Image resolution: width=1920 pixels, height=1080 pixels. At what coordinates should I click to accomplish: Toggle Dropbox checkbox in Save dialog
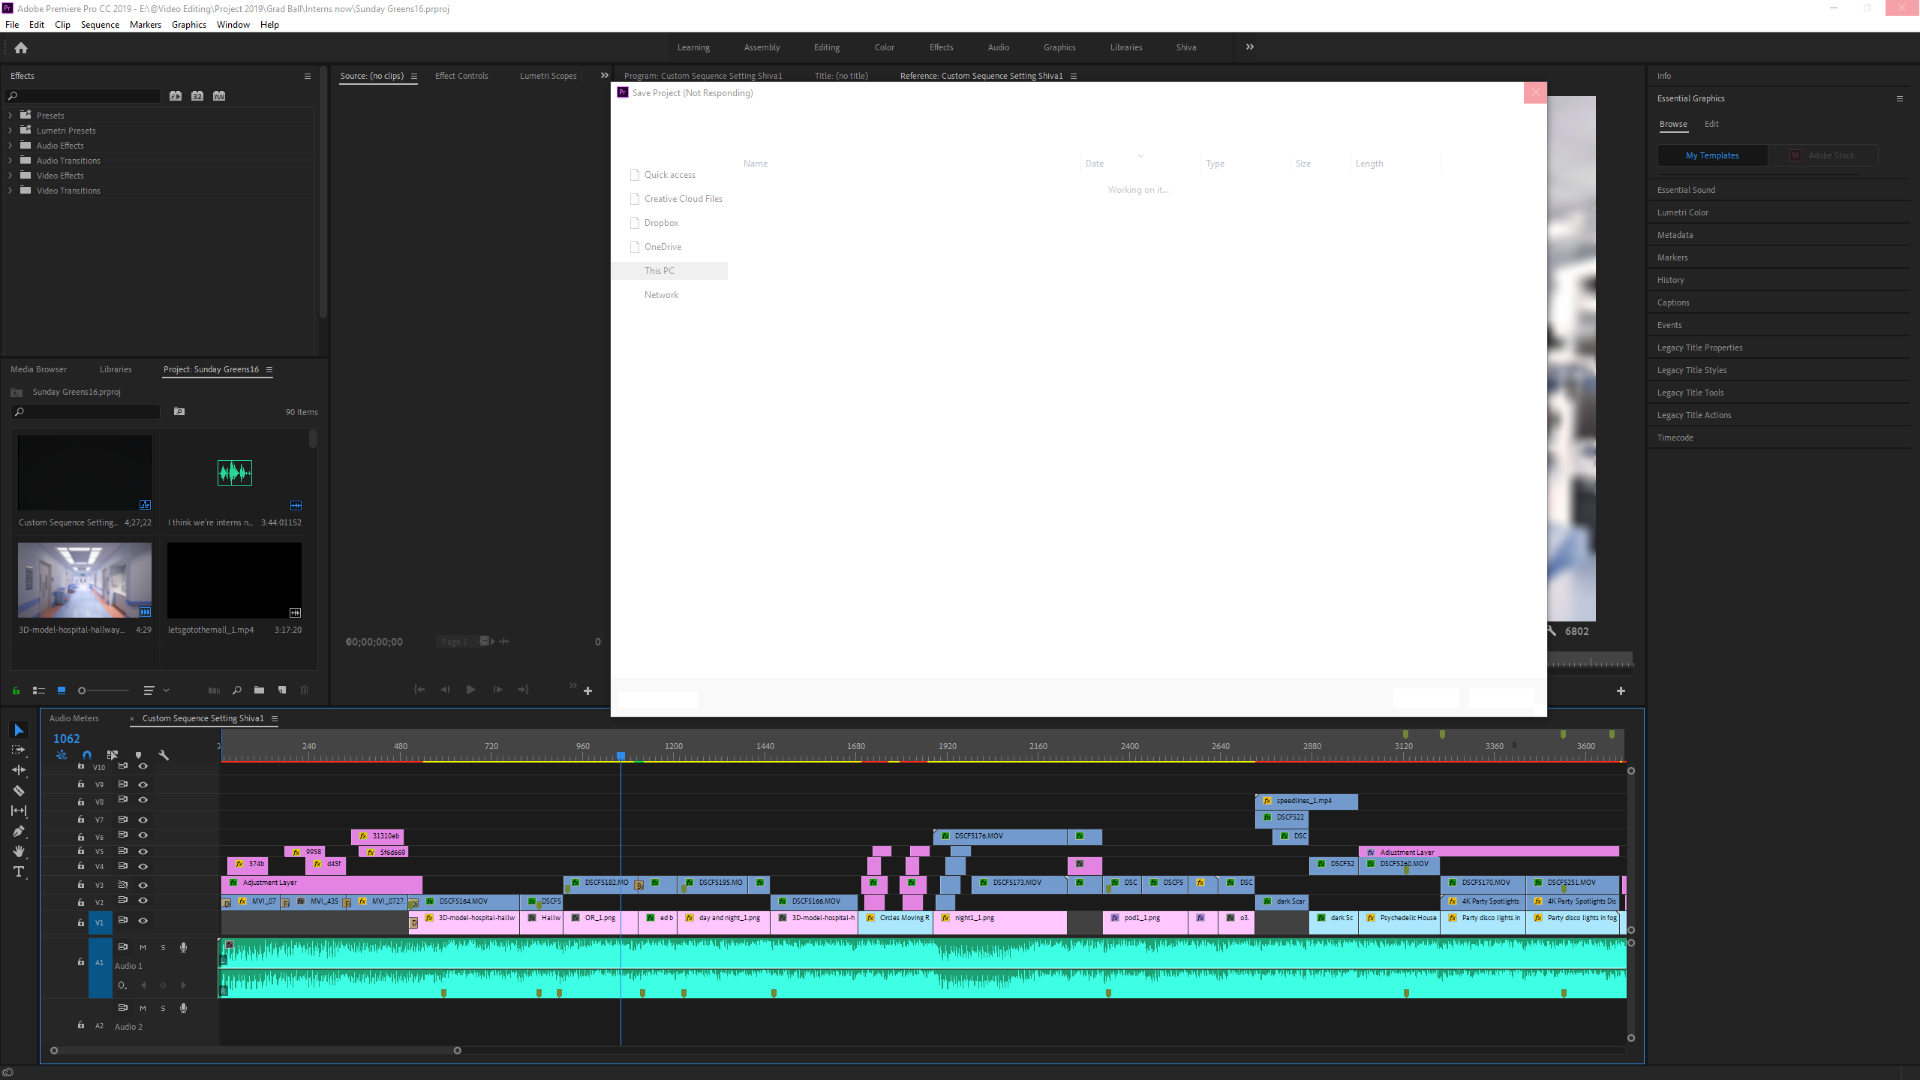[633, 222]
